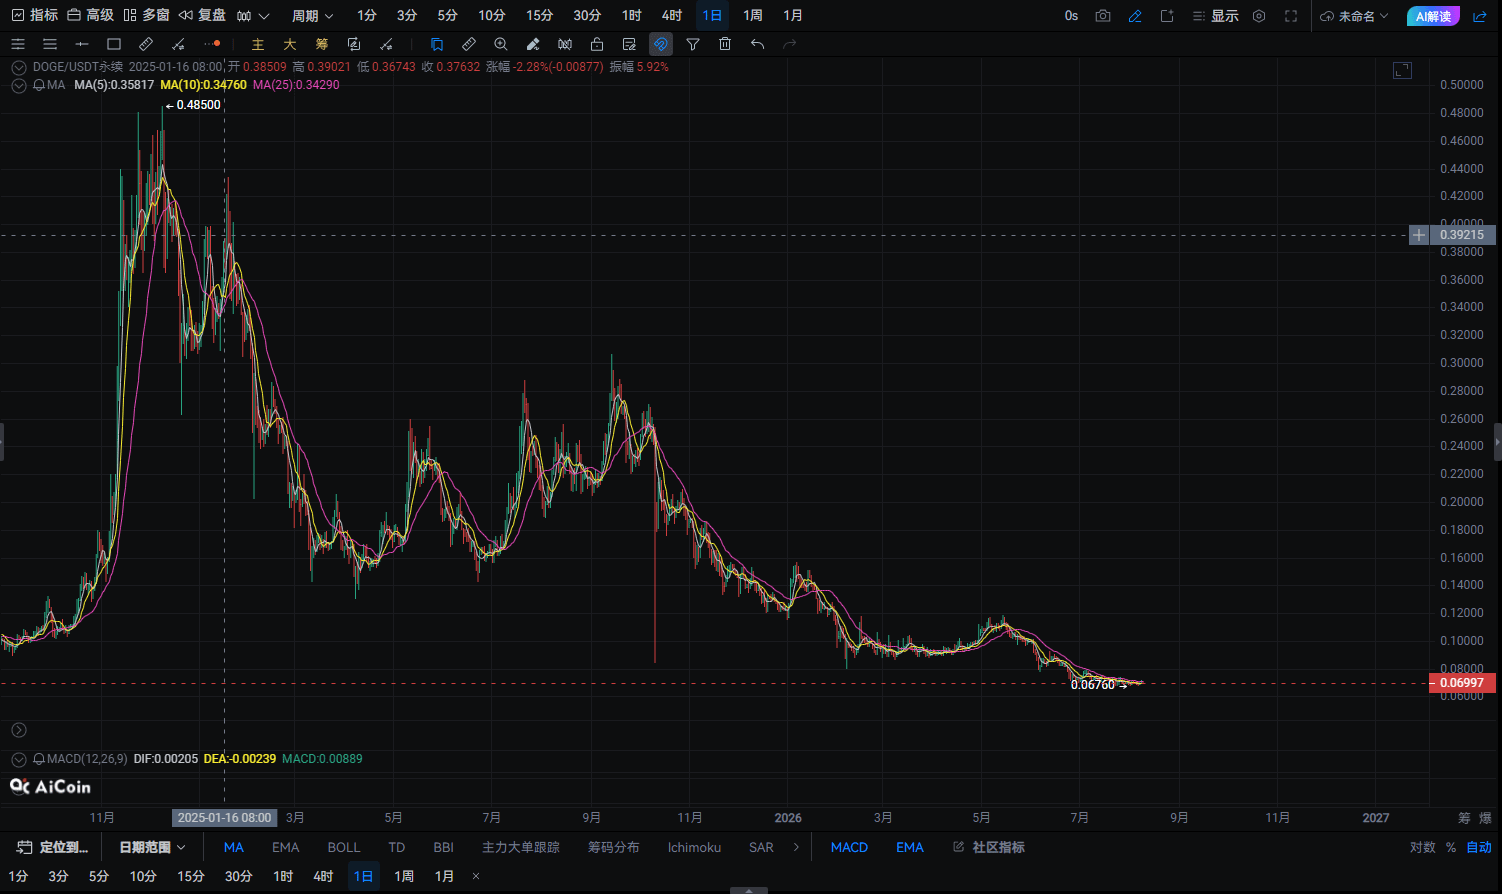Close the bottom interval bar
The width and height of the screenshot is (1502, 894).
(x=476, y=876)
